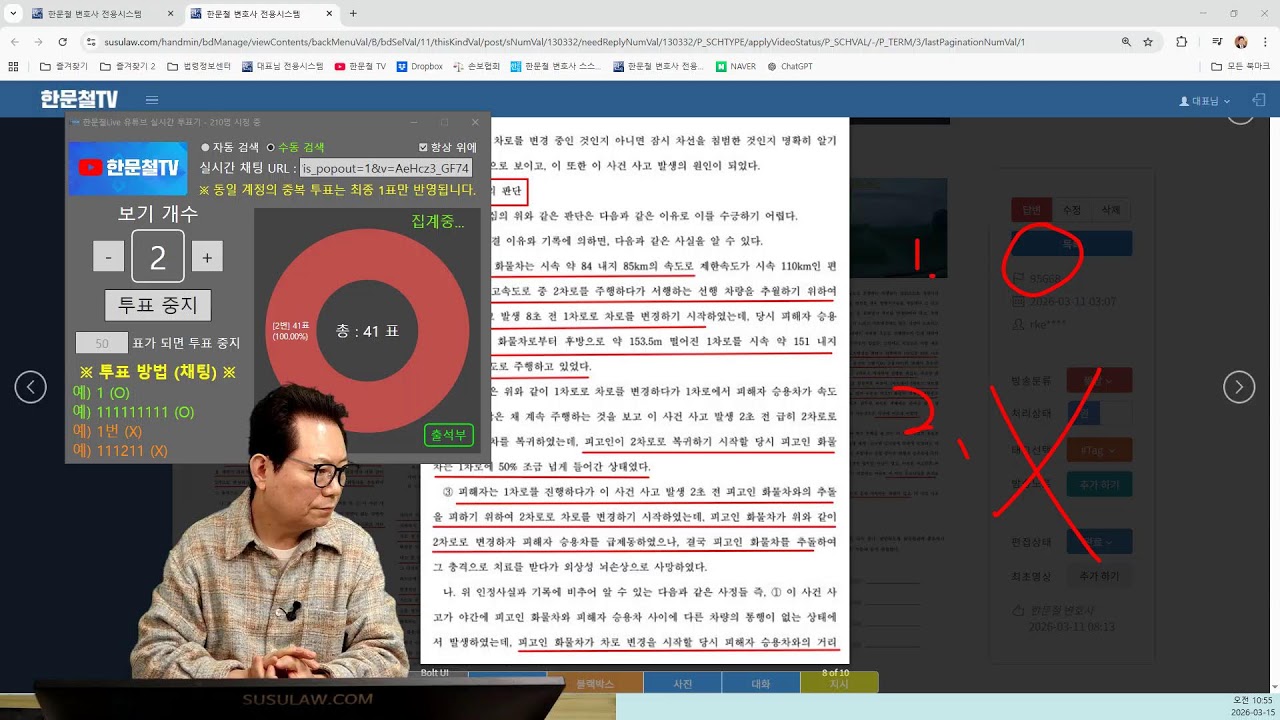The width and height of the screenshot is (1280, 720).
Task: Click the 한문철TV YouTube logo in vote window
Action: (128, 168)
